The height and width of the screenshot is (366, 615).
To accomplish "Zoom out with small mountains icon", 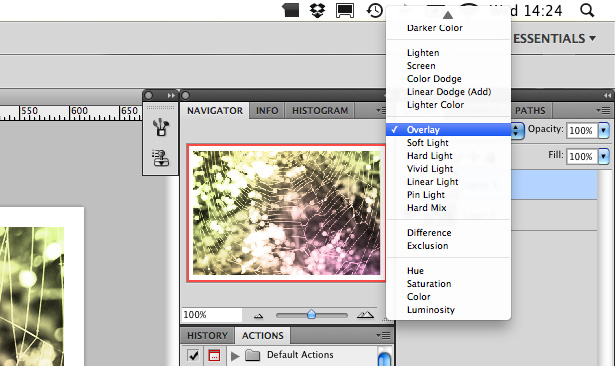I will click(258, 315).
